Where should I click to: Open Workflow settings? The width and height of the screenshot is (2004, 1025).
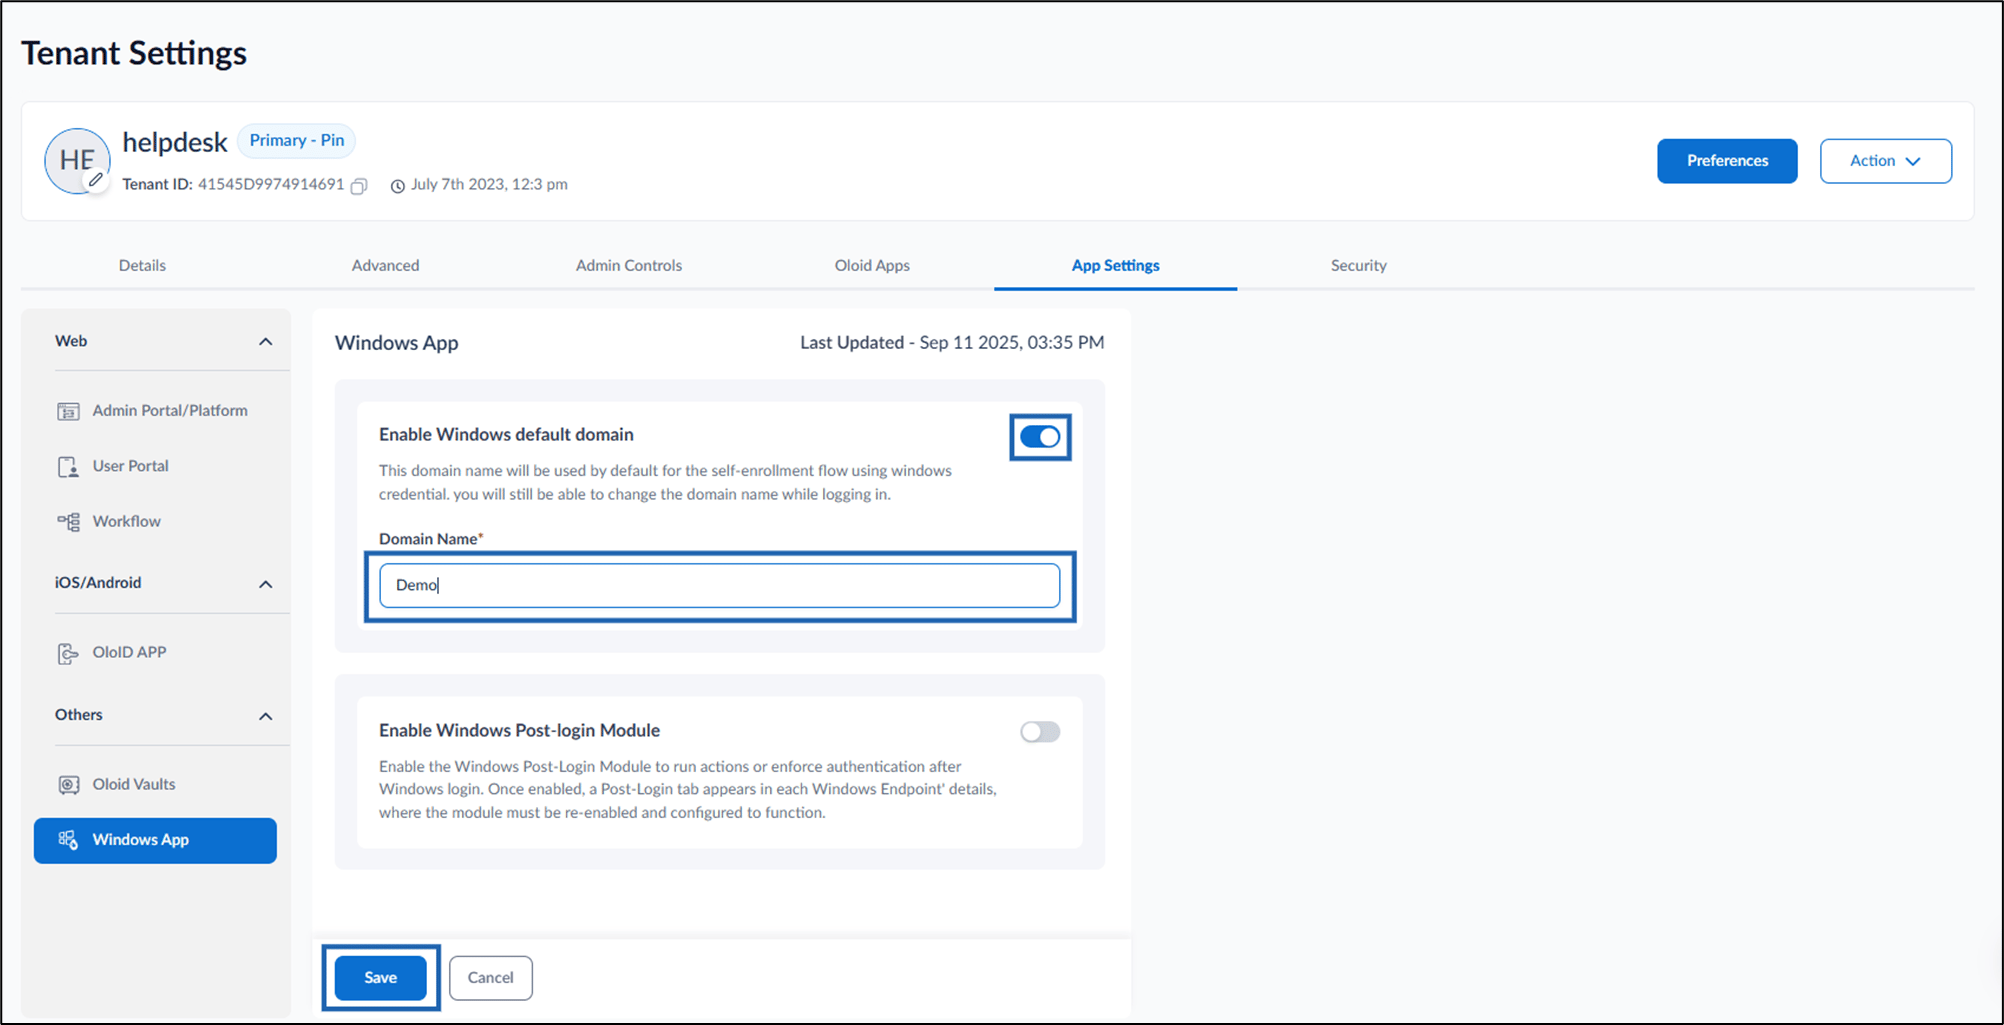pyautogui.click(x=154, y=522)
